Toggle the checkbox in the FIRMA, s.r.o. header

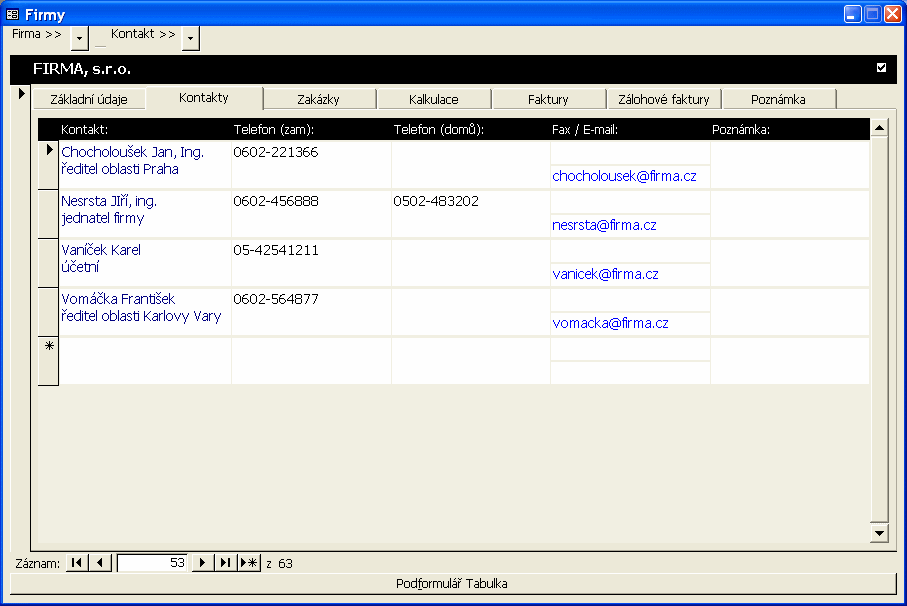pyautogui.click(x=881, y=68)
